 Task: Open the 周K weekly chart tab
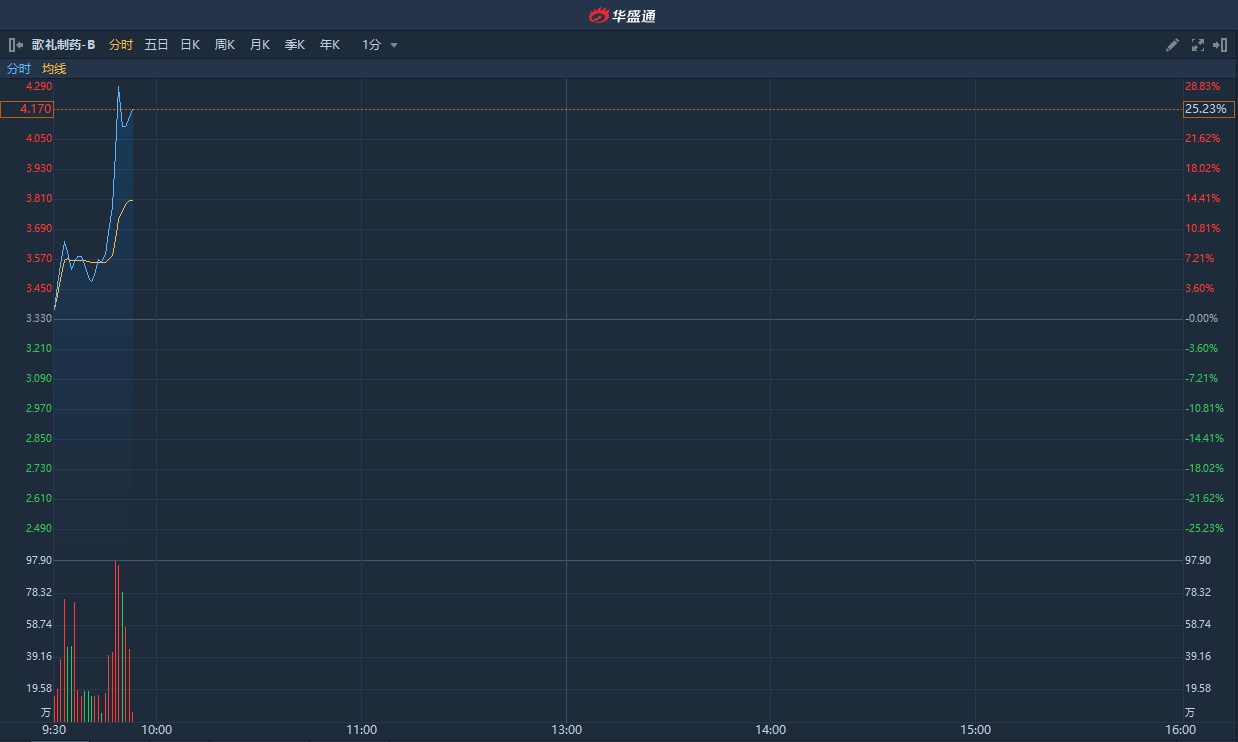pos(225,45)
